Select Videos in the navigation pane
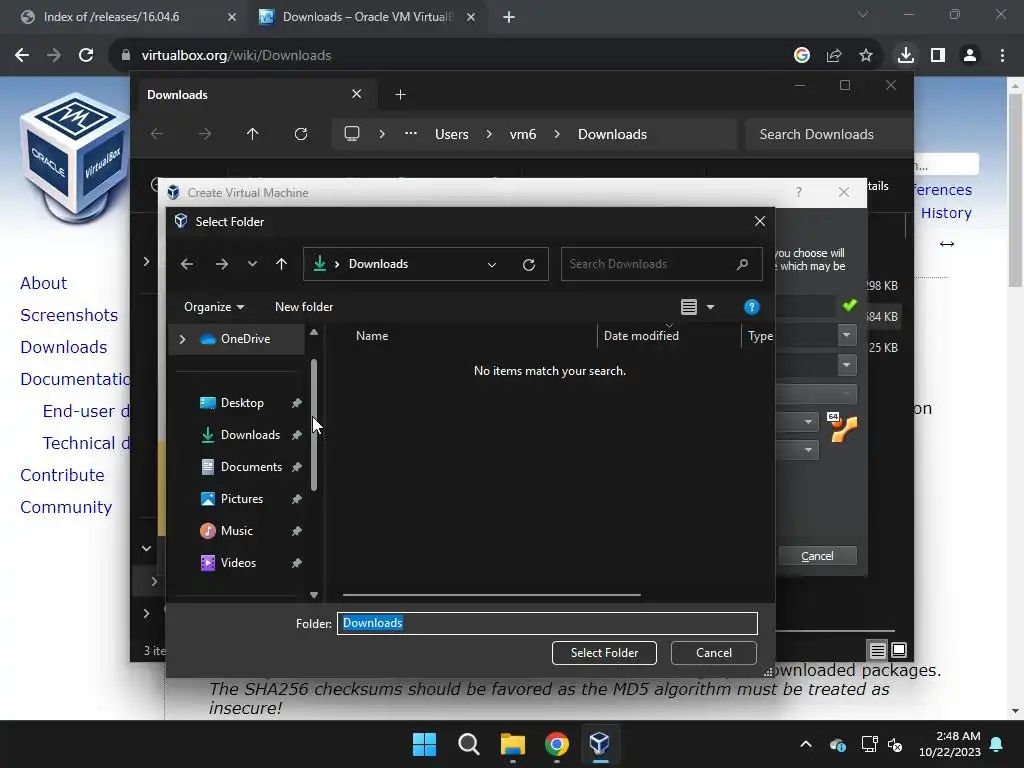Image resolution: width=1024 pixels, height=768 pixels. 238,563
